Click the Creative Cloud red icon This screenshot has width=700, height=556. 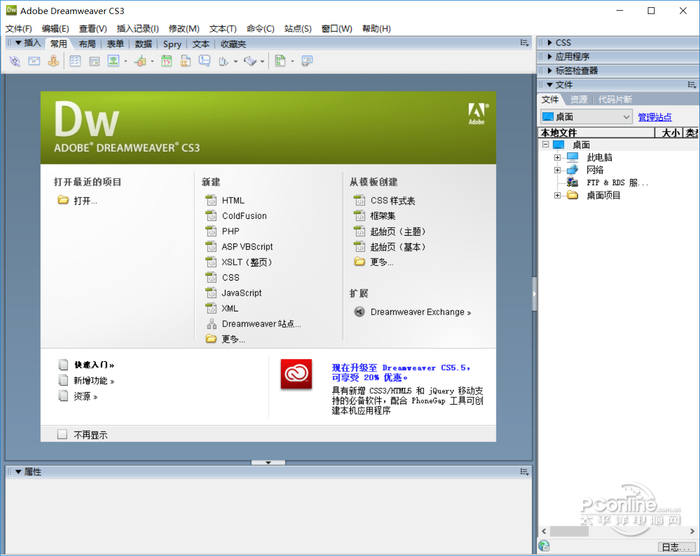coord(296,374)
